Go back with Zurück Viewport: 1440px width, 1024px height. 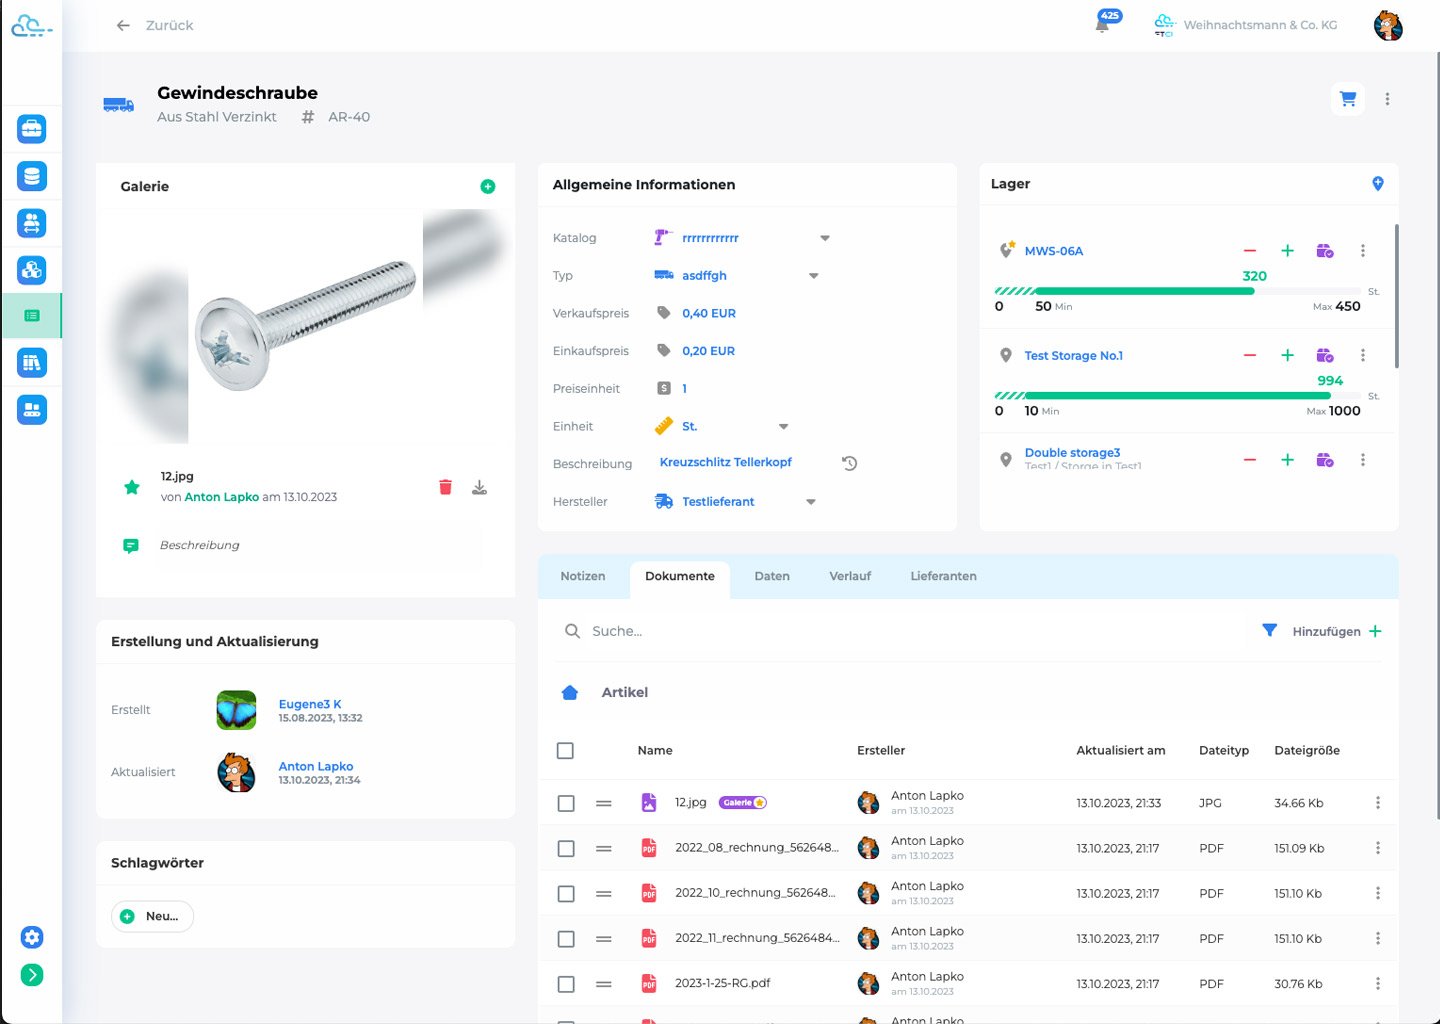coord(155,25)
